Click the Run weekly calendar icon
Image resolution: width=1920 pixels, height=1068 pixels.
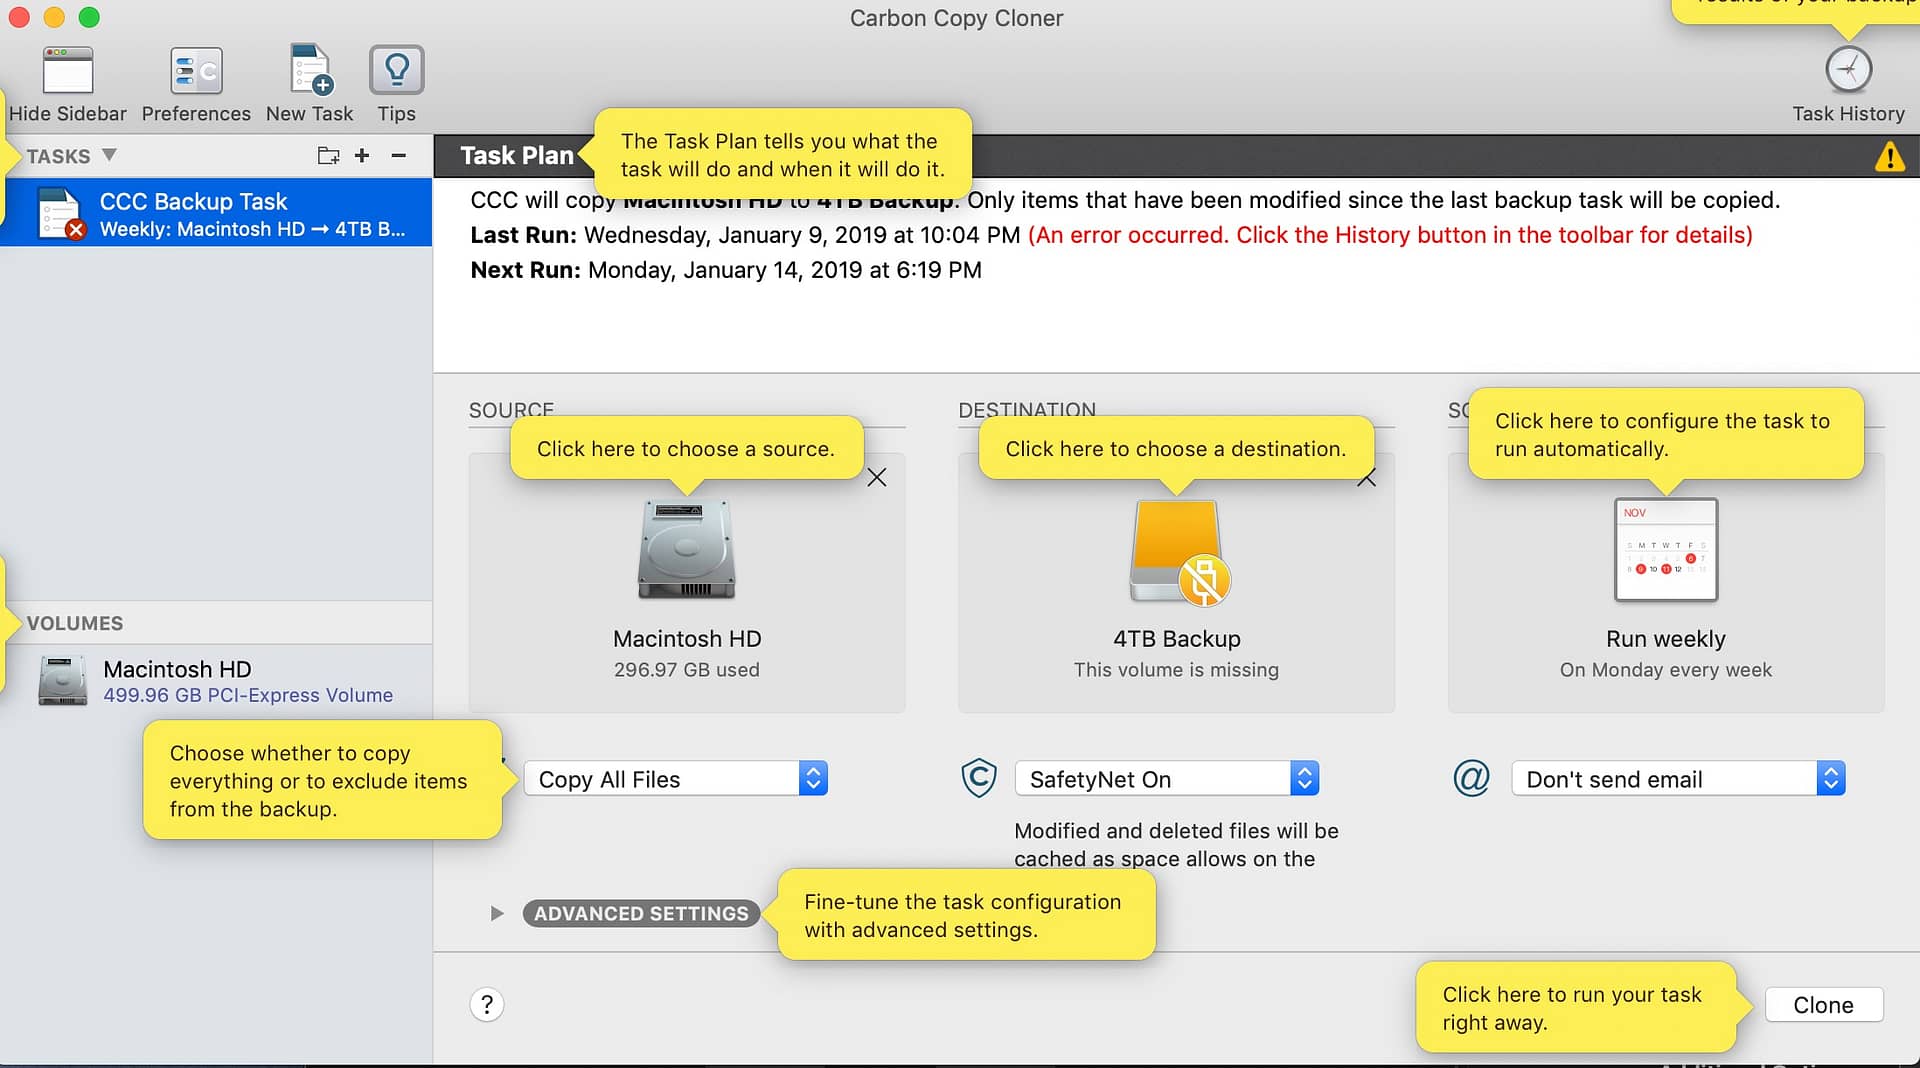pos(1666,549)
